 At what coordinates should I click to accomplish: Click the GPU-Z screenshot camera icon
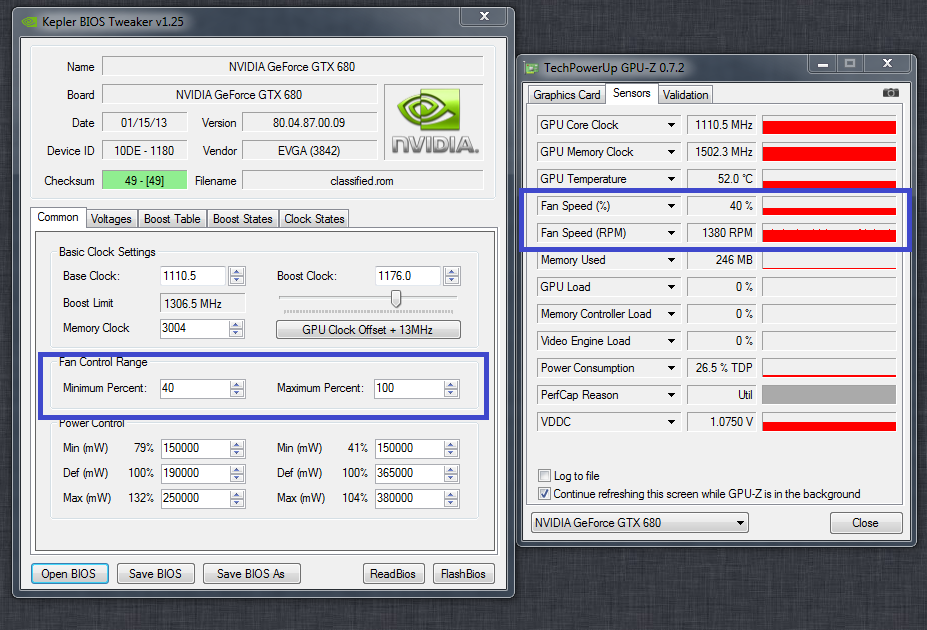click(890, 93)
